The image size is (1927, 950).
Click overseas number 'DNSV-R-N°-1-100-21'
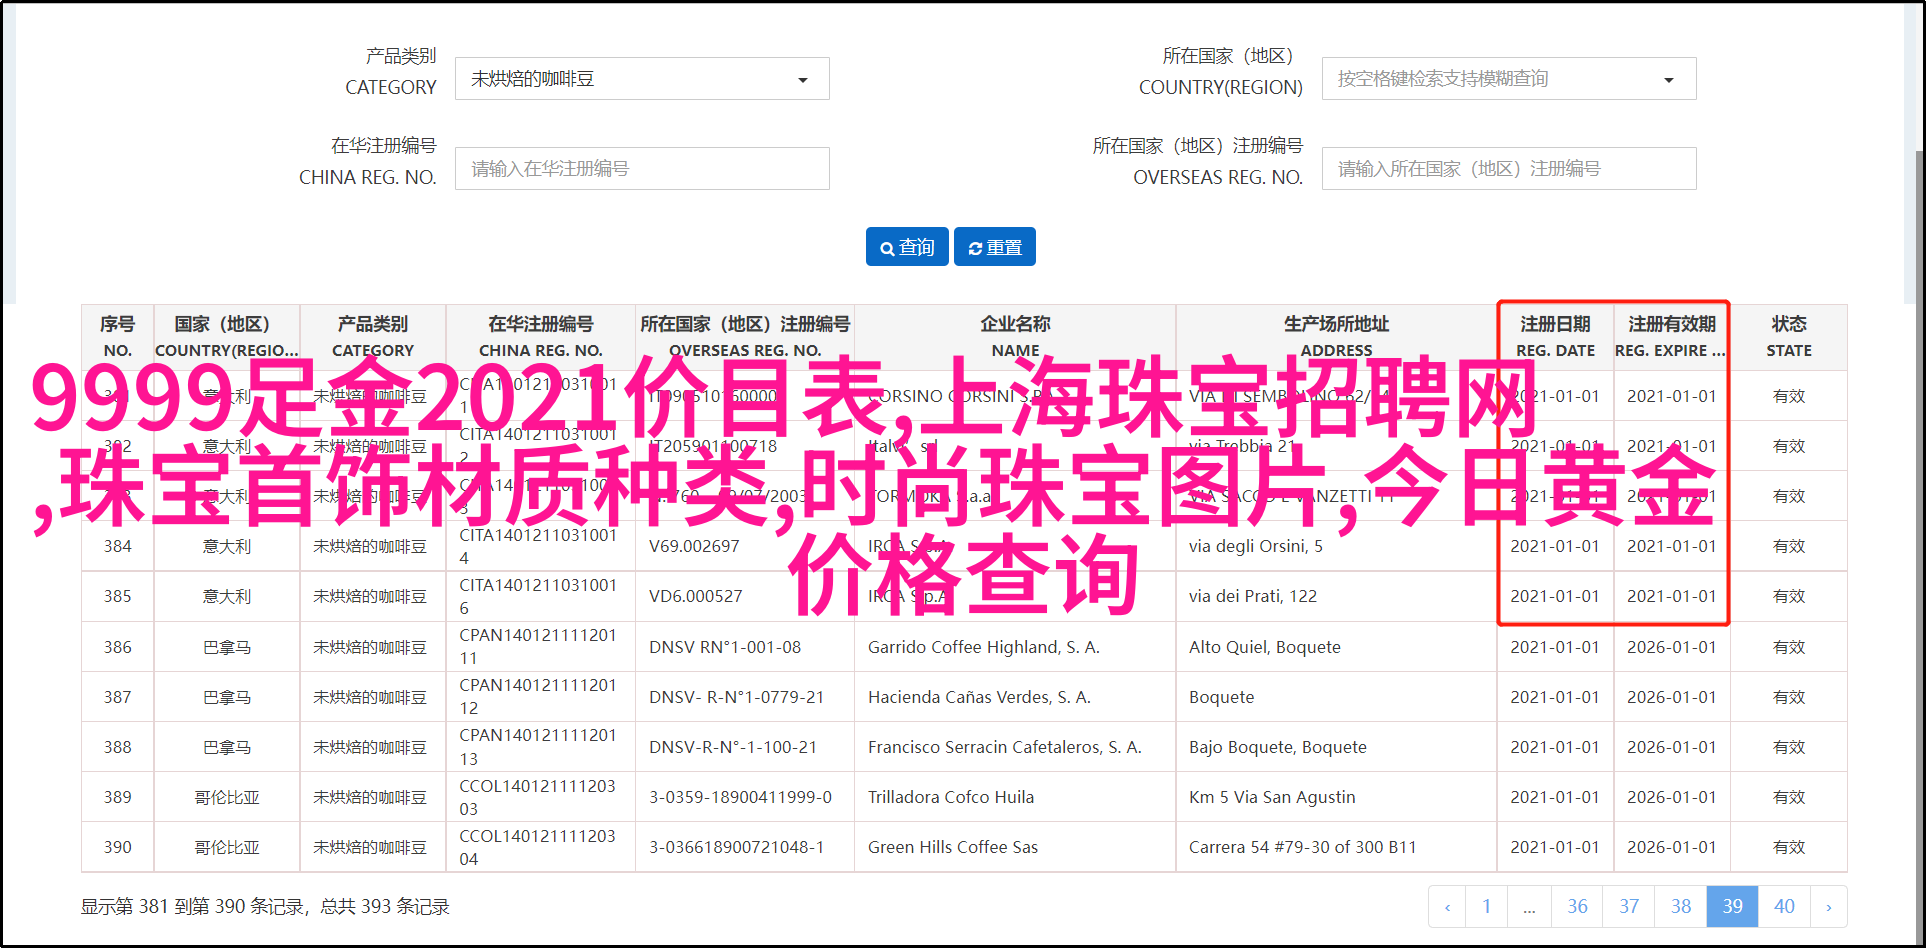[733, 747]
